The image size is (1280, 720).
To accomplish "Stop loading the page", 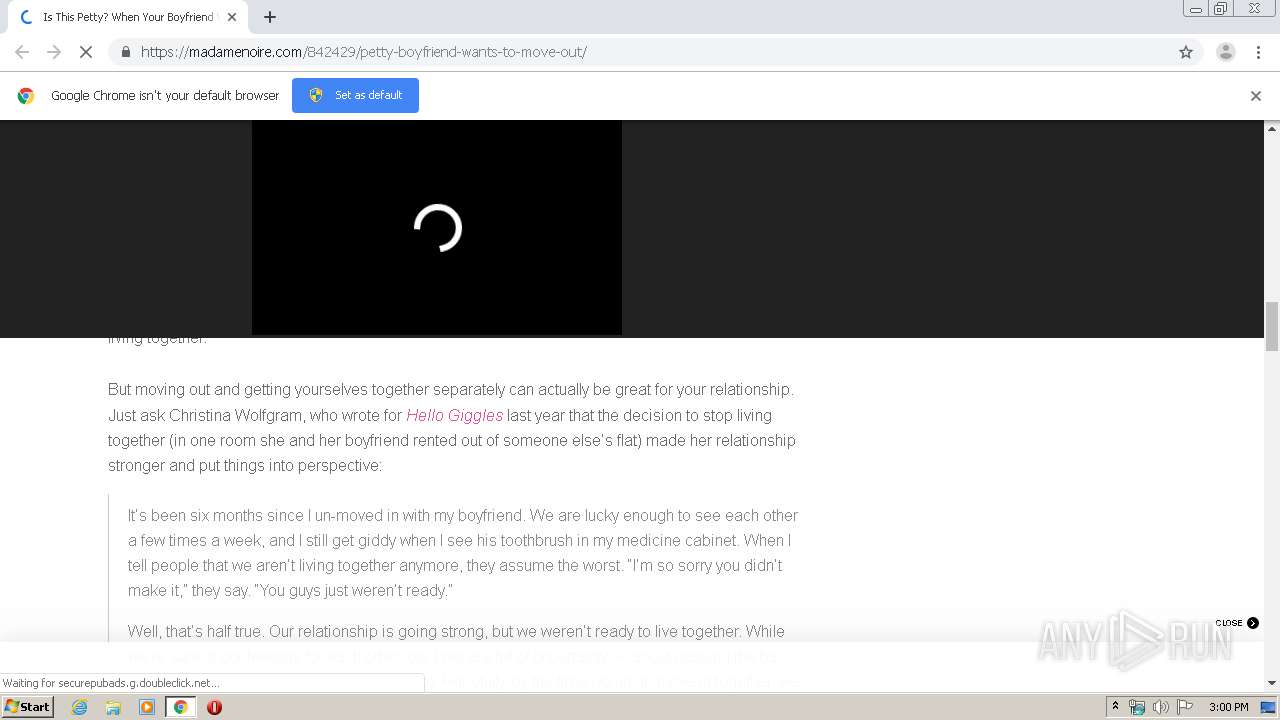I will pyautogui.click(x=86, y=52).
